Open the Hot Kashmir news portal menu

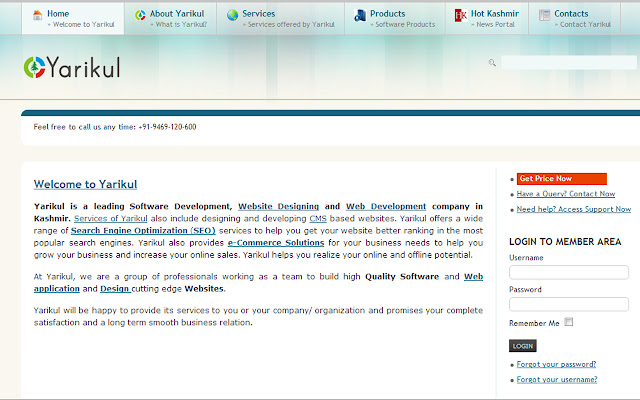coord(487,18)
